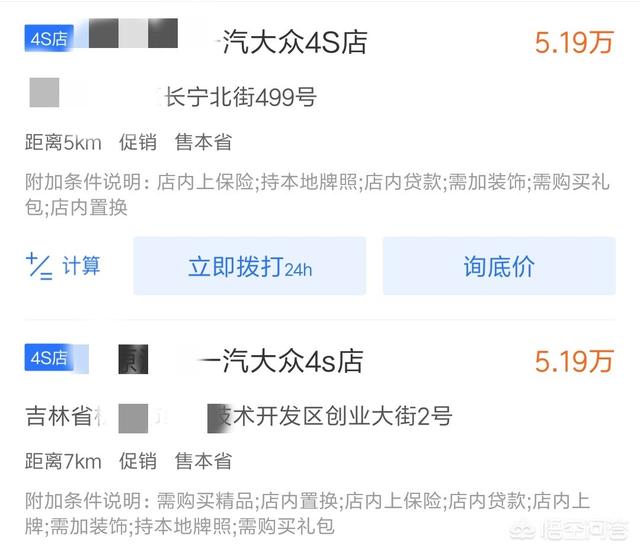Screen dimensions: 640x552
Task: Open the 计算 price calculator label
Action: (81, 266)
